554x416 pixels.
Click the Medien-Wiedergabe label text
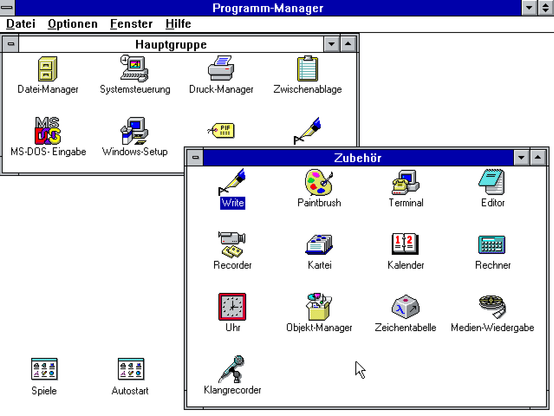(492, 328)
